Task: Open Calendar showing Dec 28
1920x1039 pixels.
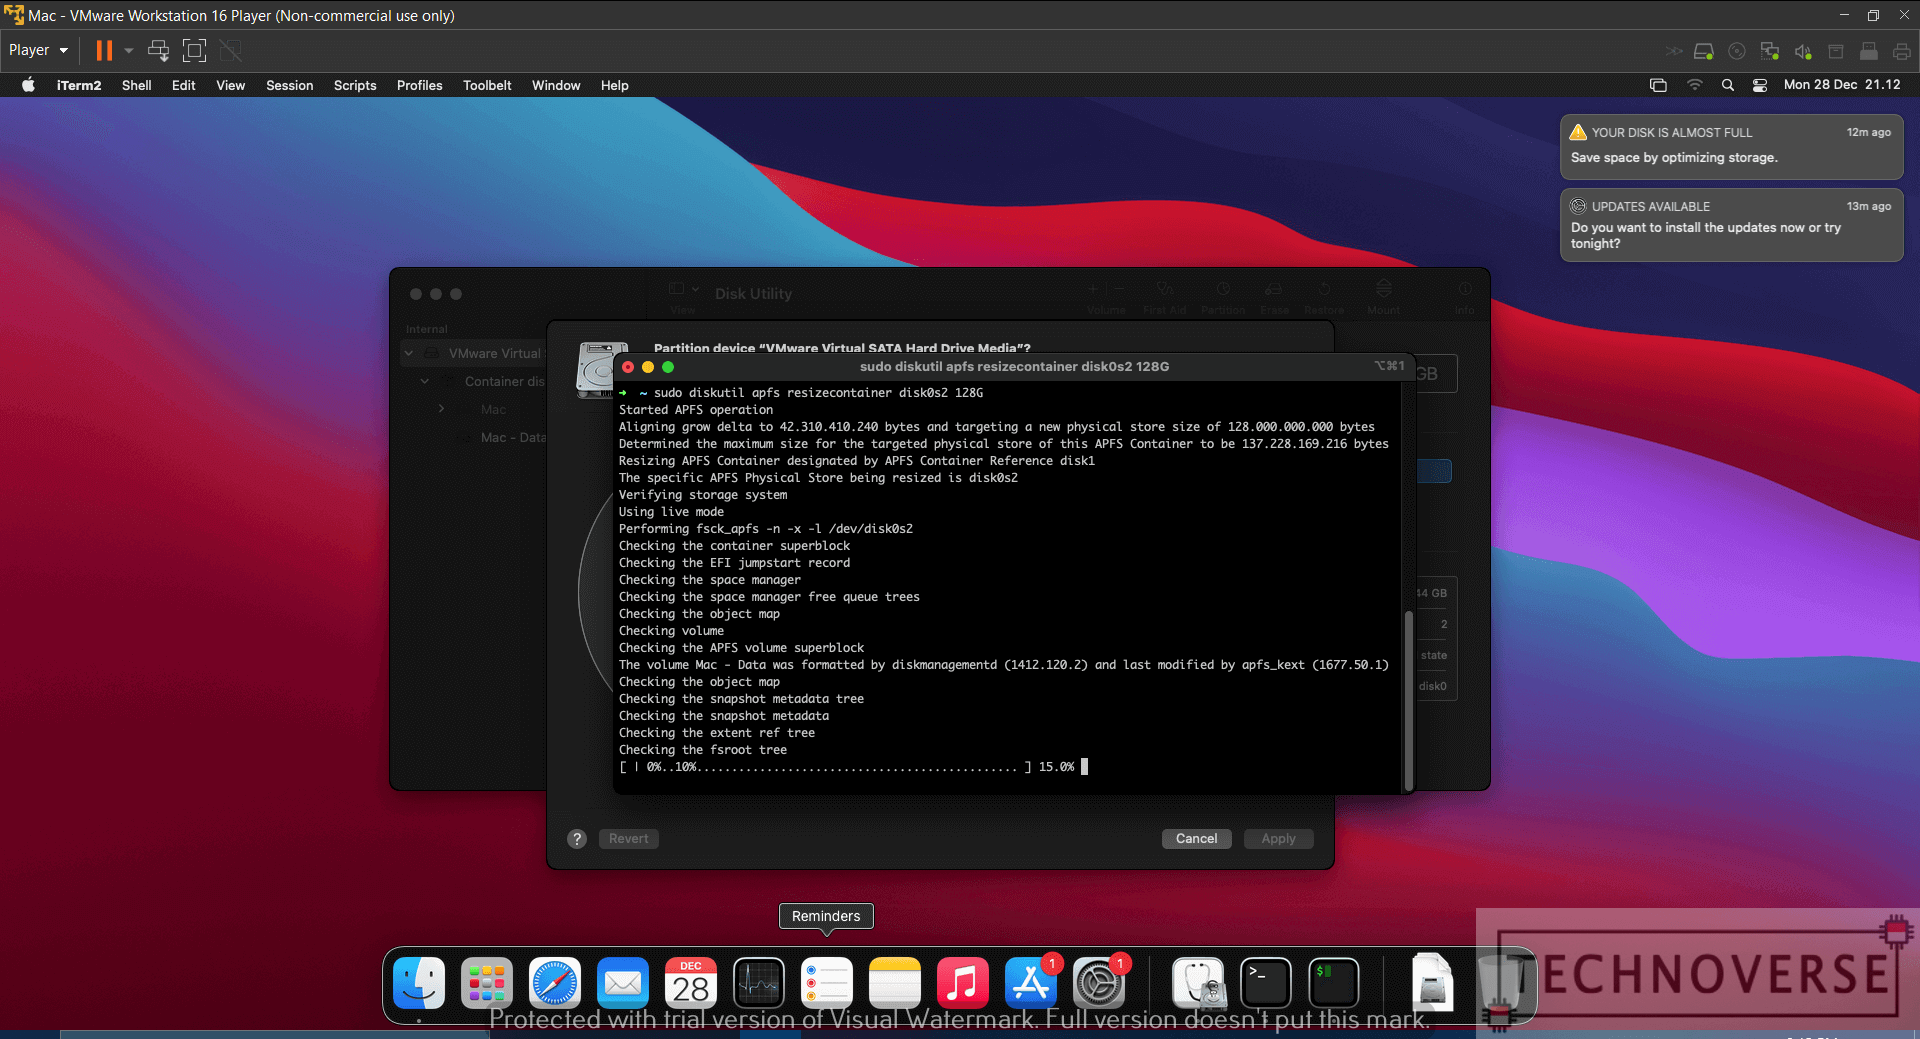Action: [691, 983]
